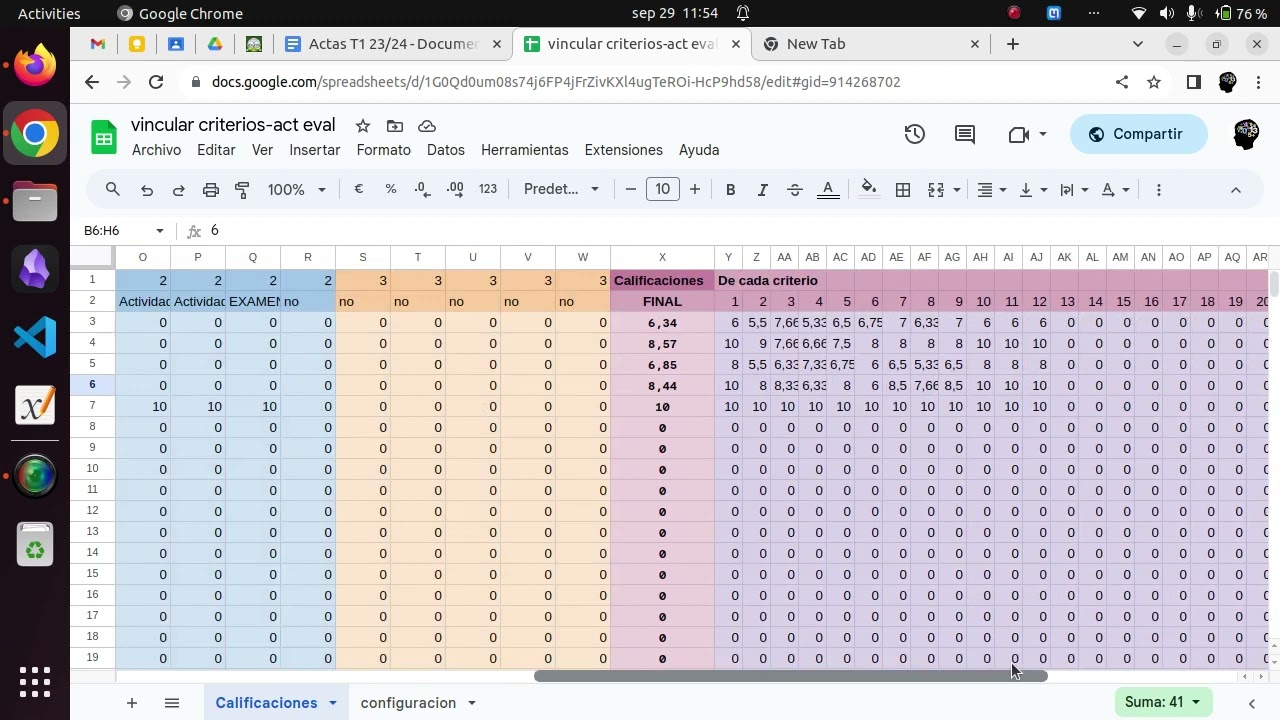Redo the last undone action
Viewport: 1280px width, 720px height.
pyautogui.click(x=179, y=190)
